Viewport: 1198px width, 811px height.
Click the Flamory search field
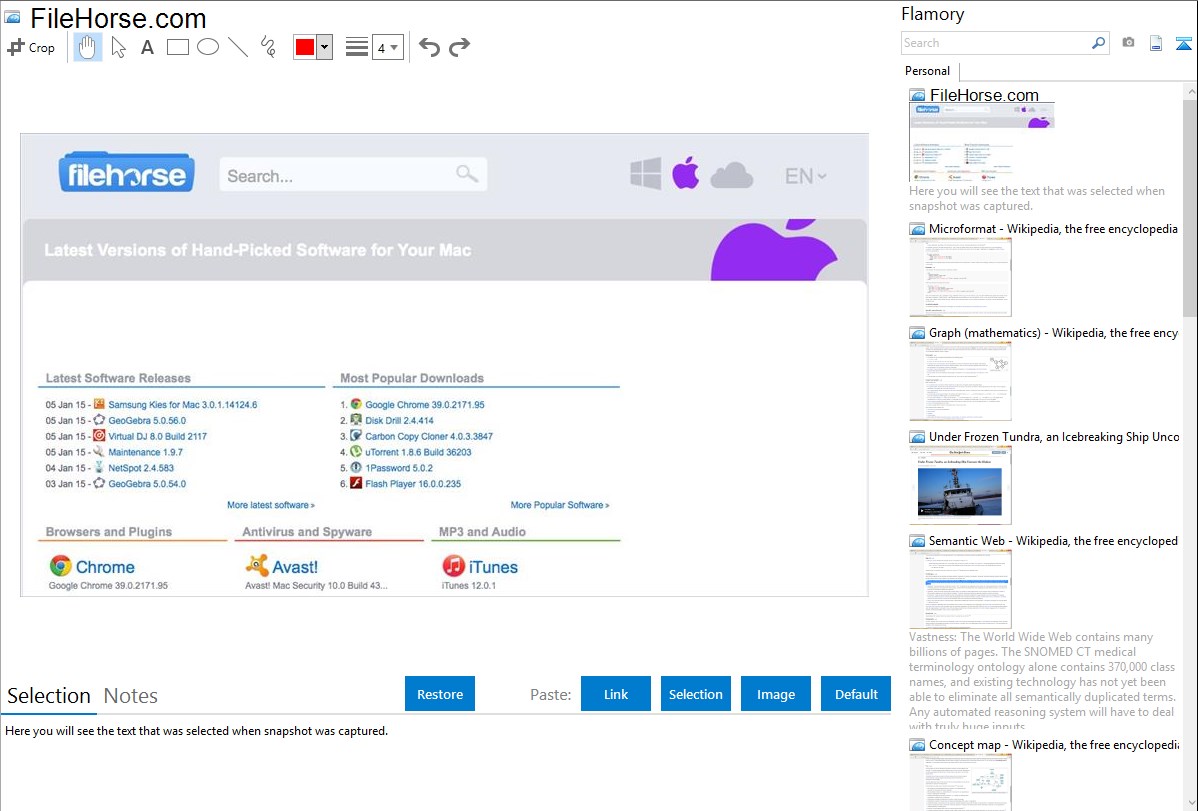pyautogui.click(x=996, y=43)
